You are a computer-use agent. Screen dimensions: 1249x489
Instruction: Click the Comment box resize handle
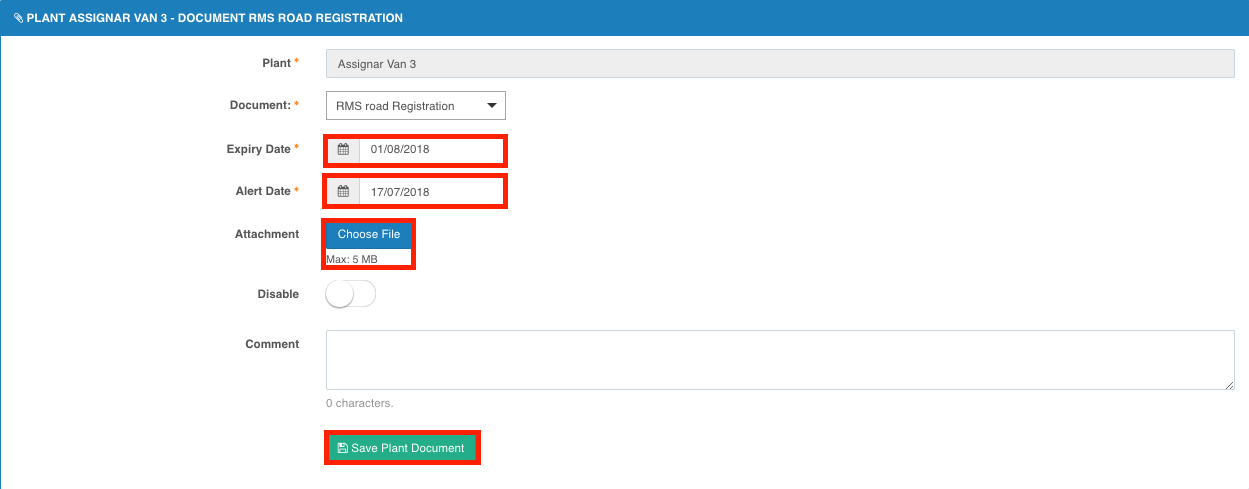coord(1229,384)
